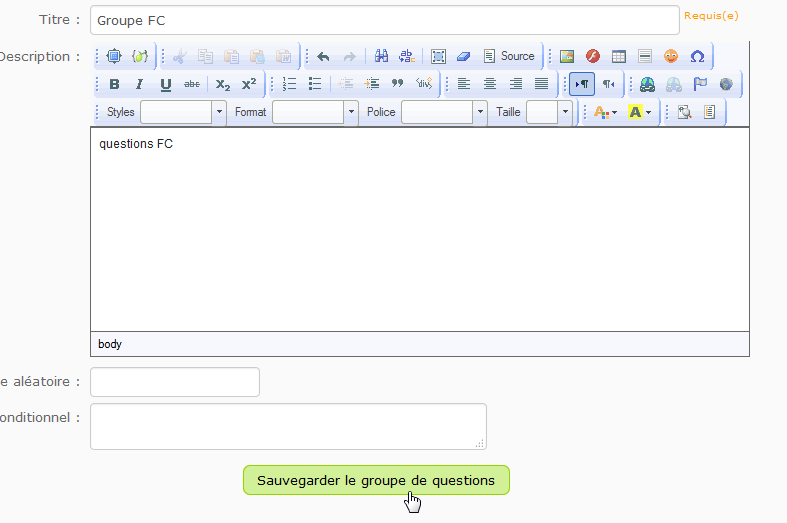This screenshot has width=787, height=523.
Task: Open the Styles dropdown
Action: (x=182, y=112)
